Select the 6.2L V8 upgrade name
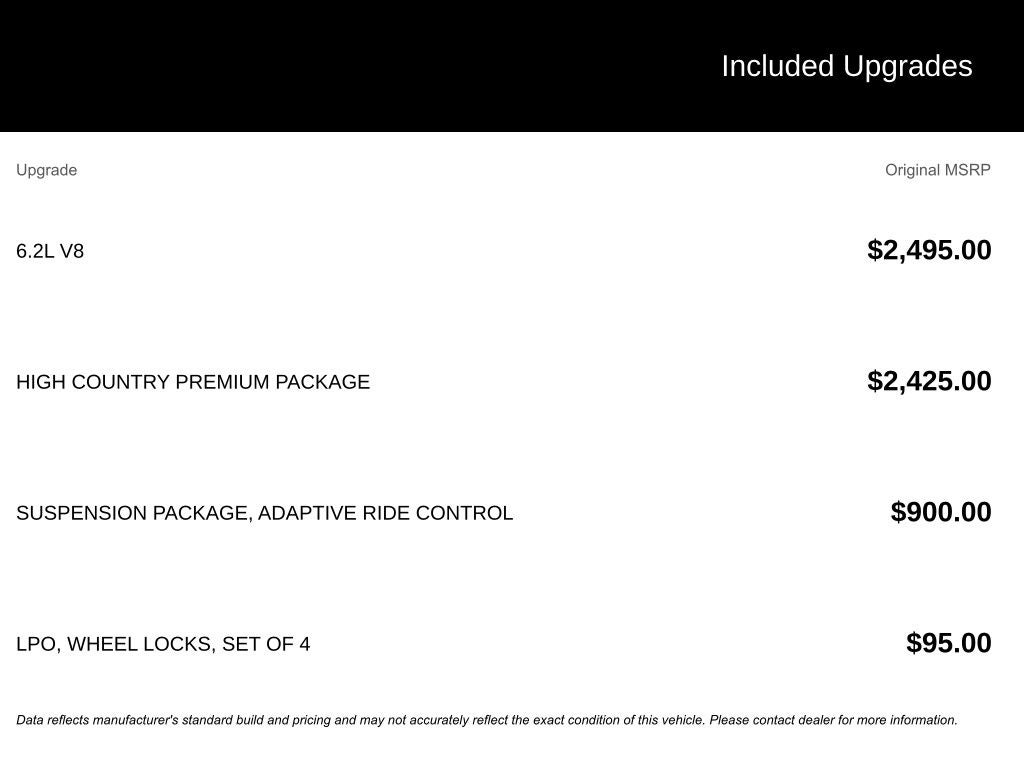 pyautogui.click(x=50, y=251)
